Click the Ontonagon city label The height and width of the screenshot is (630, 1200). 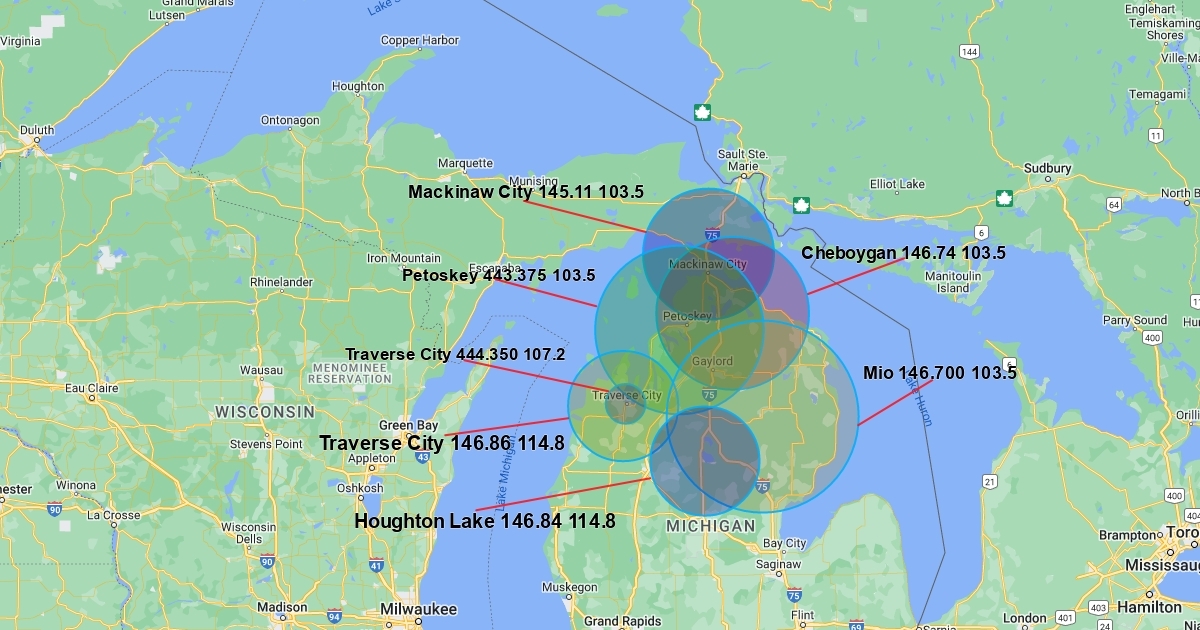(290, 120)
